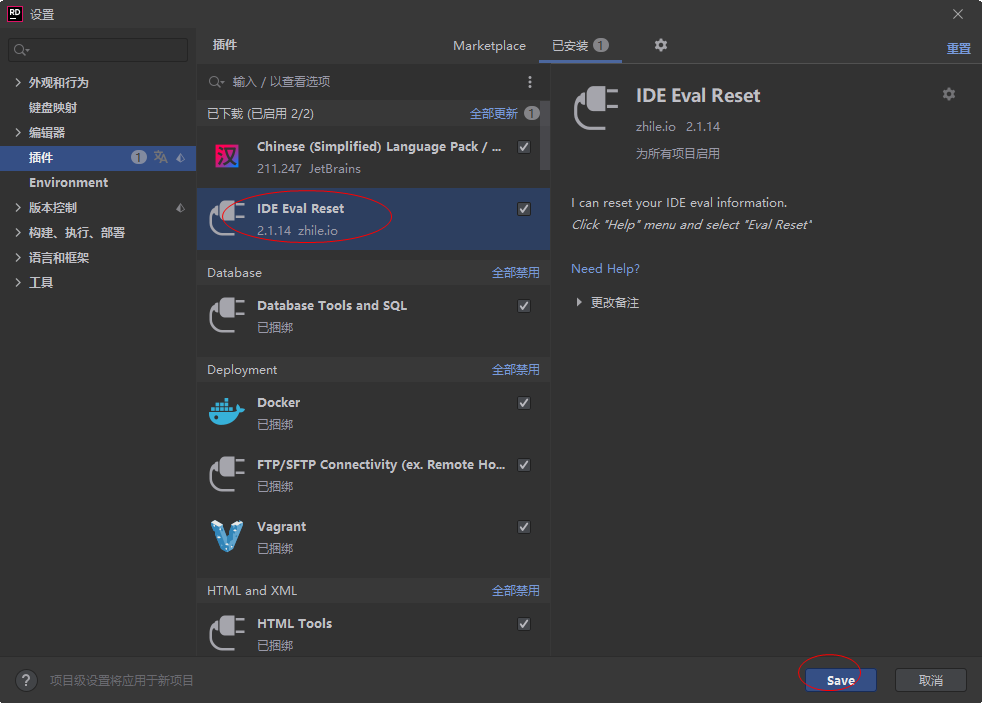This screenshot has height=703, width=982.
Task: Switch to the 已安装 tab
Action: pos(580,46)
